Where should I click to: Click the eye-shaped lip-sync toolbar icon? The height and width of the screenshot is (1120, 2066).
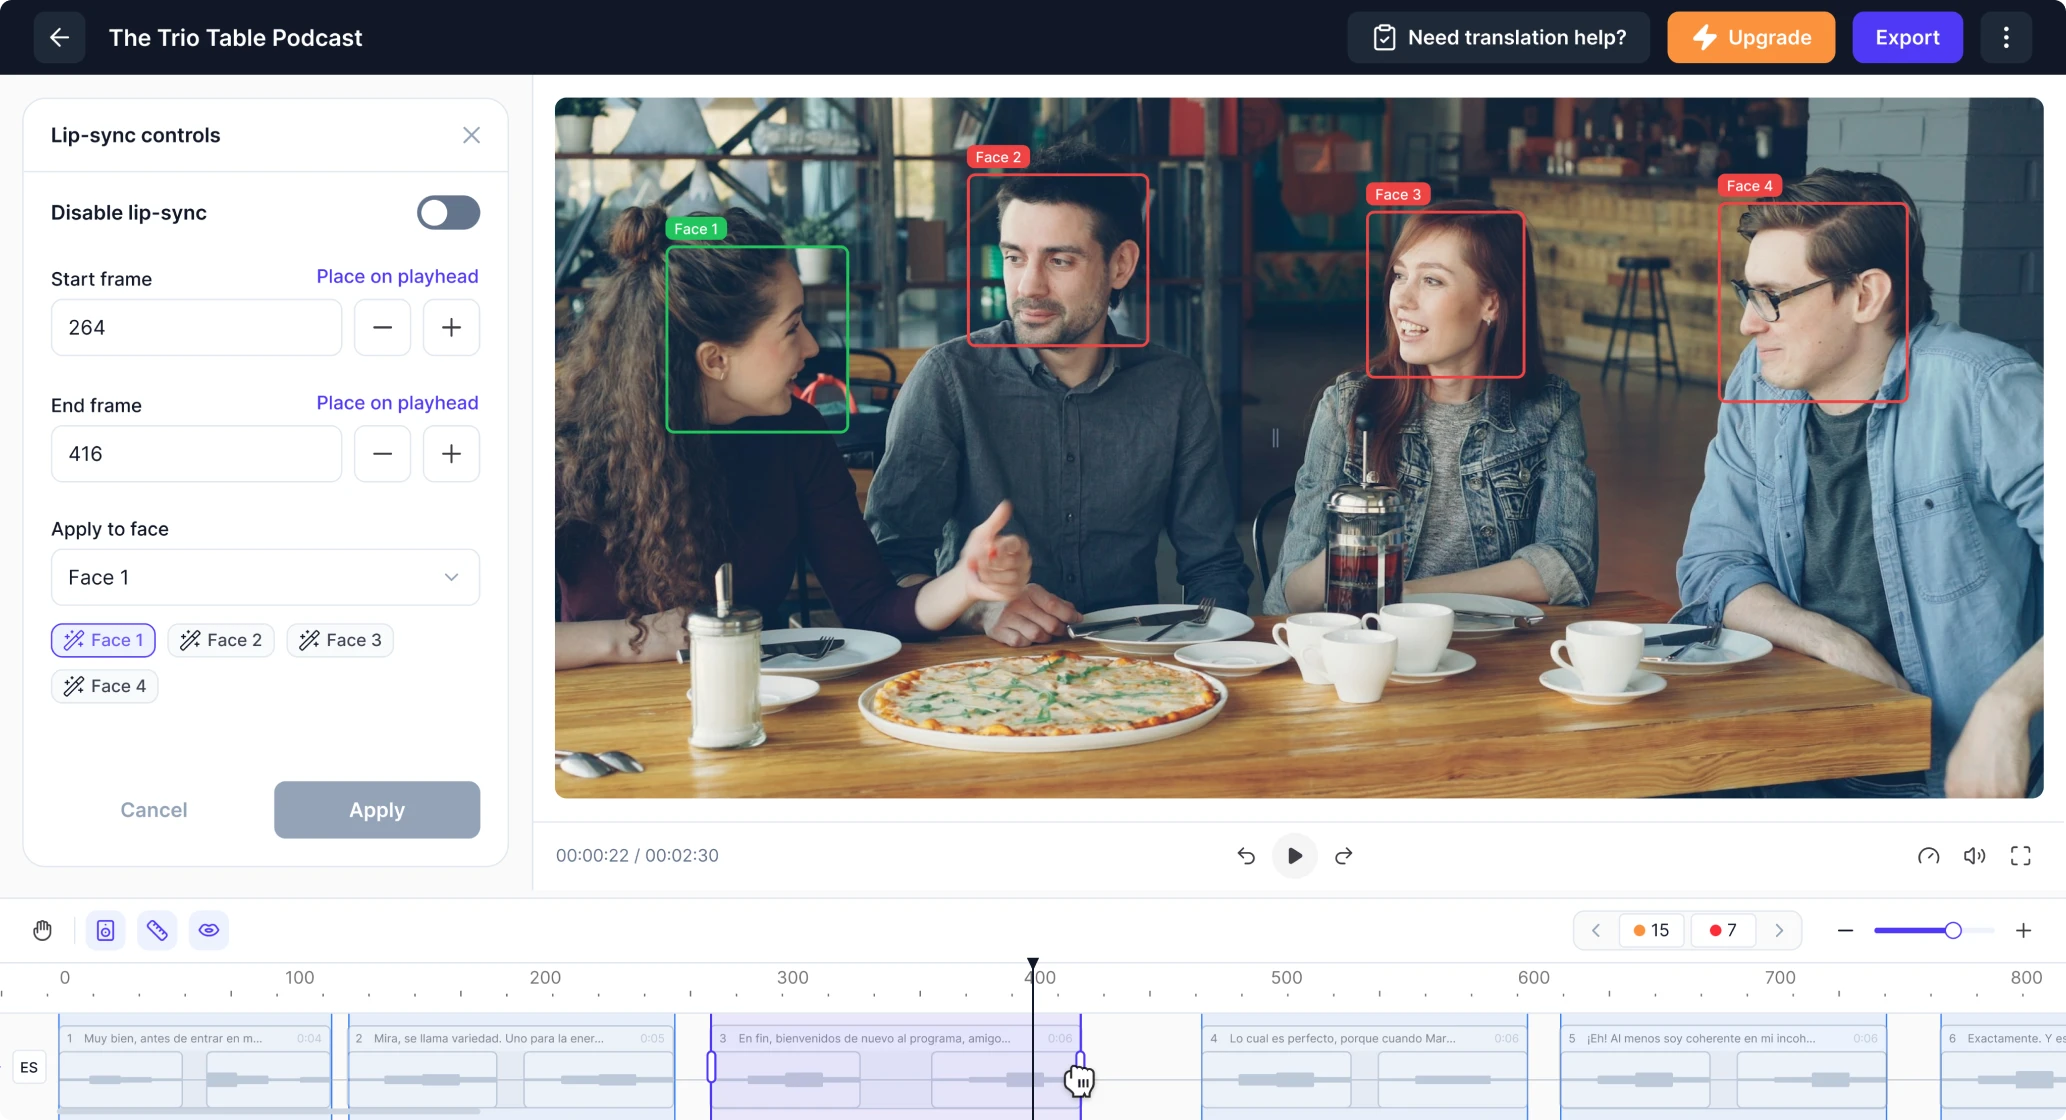coord(209,930)
